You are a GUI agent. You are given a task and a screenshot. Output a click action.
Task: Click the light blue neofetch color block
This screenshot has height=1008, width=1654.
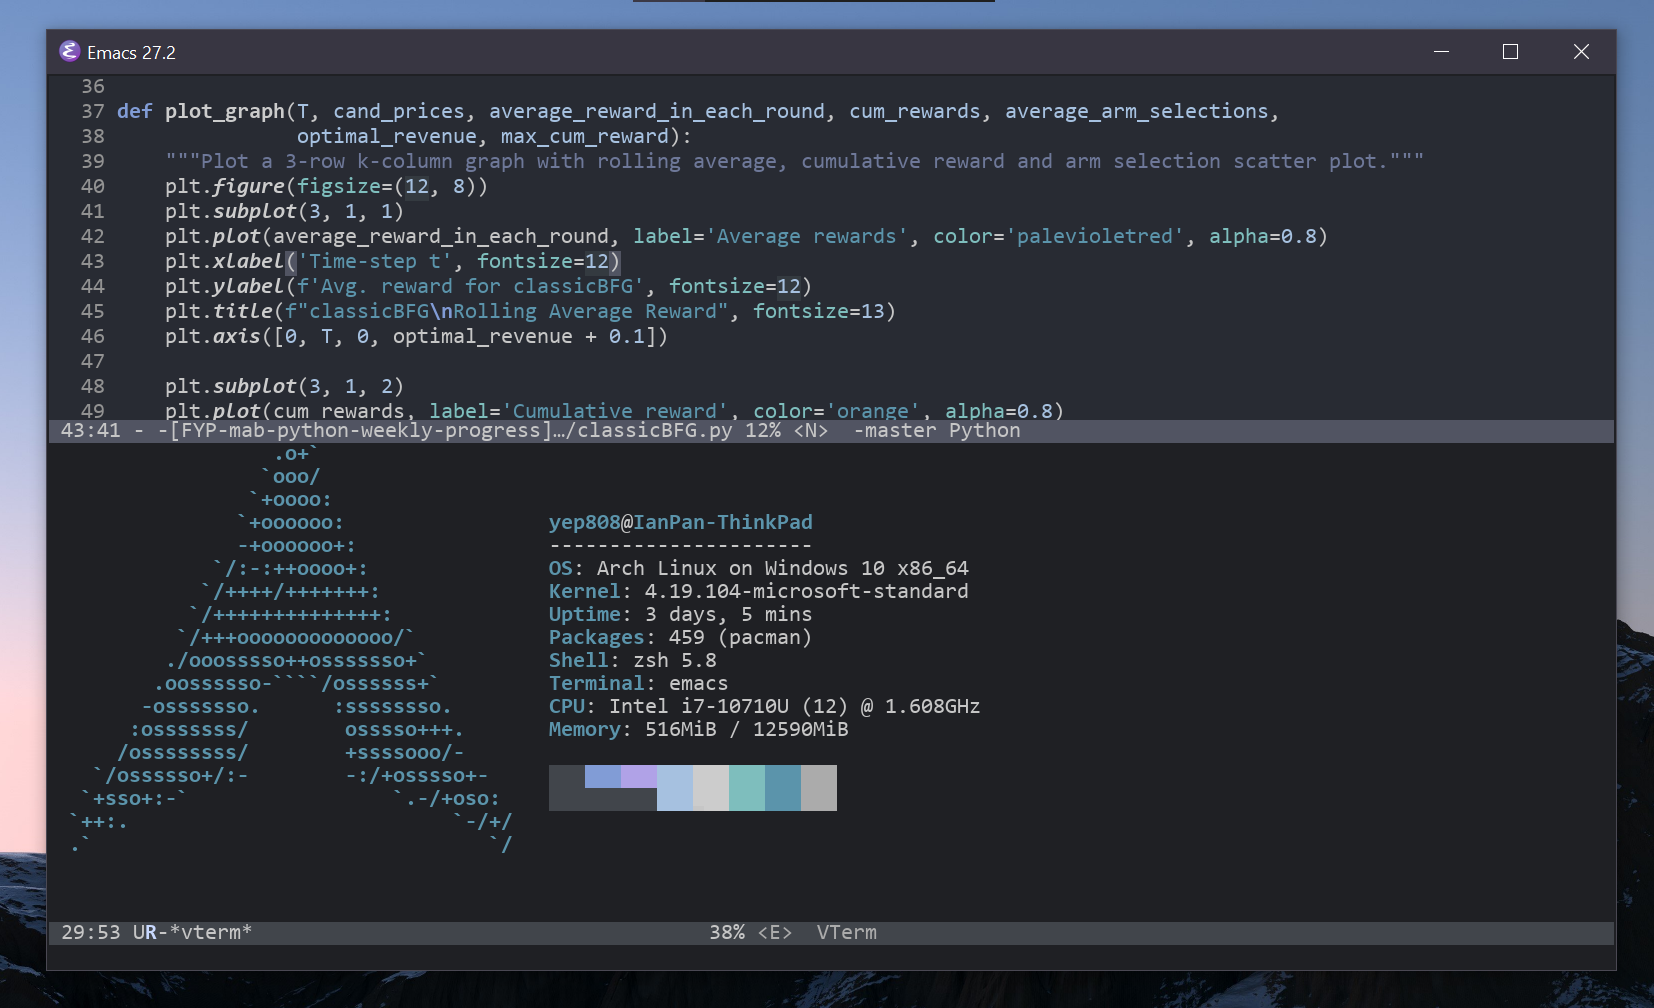[x=675, y=788]
